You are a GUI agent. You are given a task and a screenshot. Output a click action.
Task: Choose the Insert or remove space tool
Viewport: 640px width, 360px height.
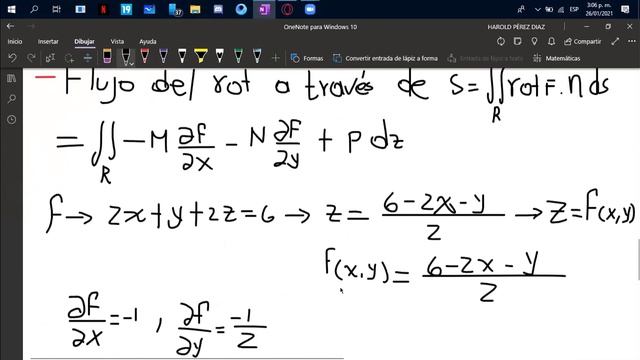[88, 58]
